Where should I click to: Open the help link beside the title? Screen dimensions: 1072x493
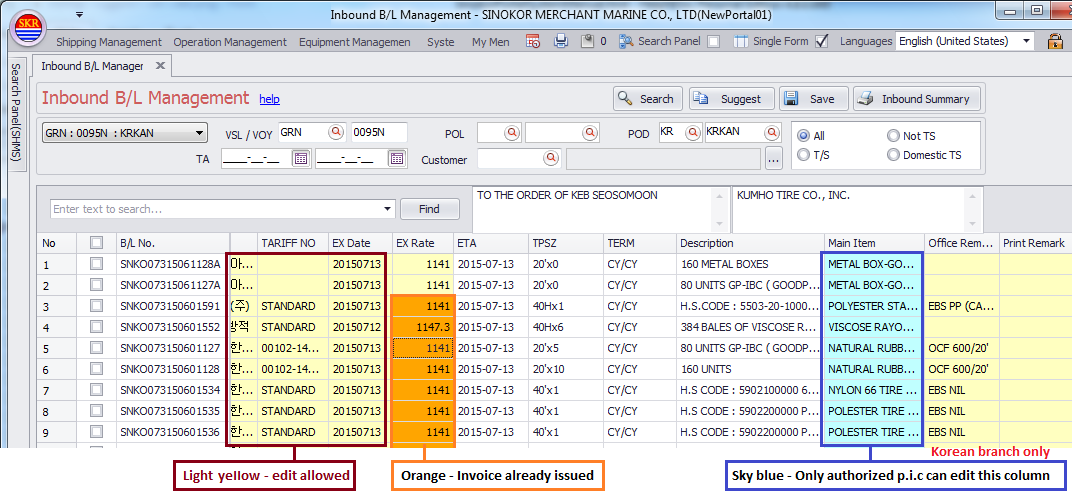pos(269,100)
